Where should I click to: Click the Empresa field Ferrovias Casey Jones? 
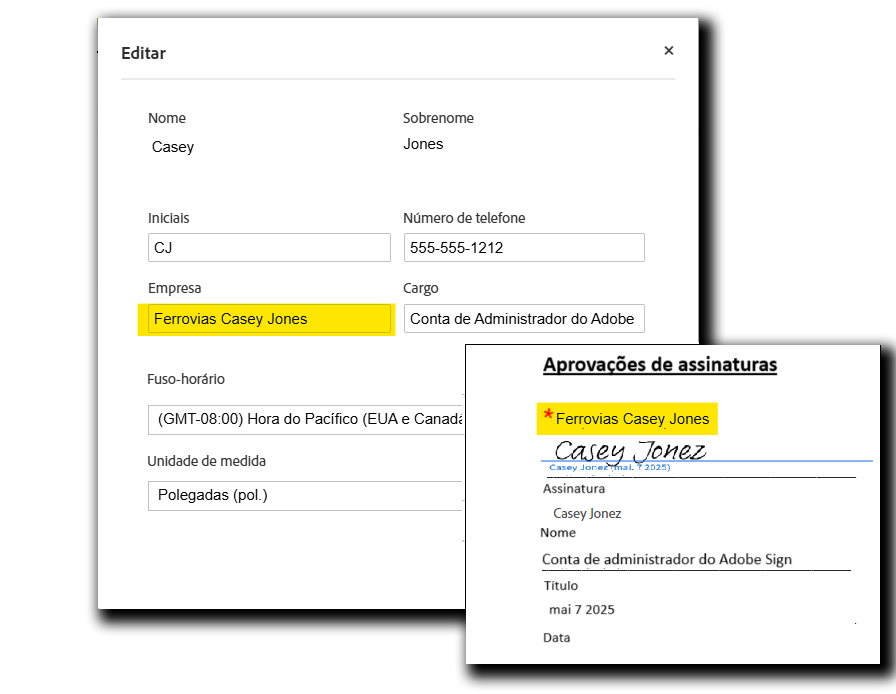pos(269,318)
